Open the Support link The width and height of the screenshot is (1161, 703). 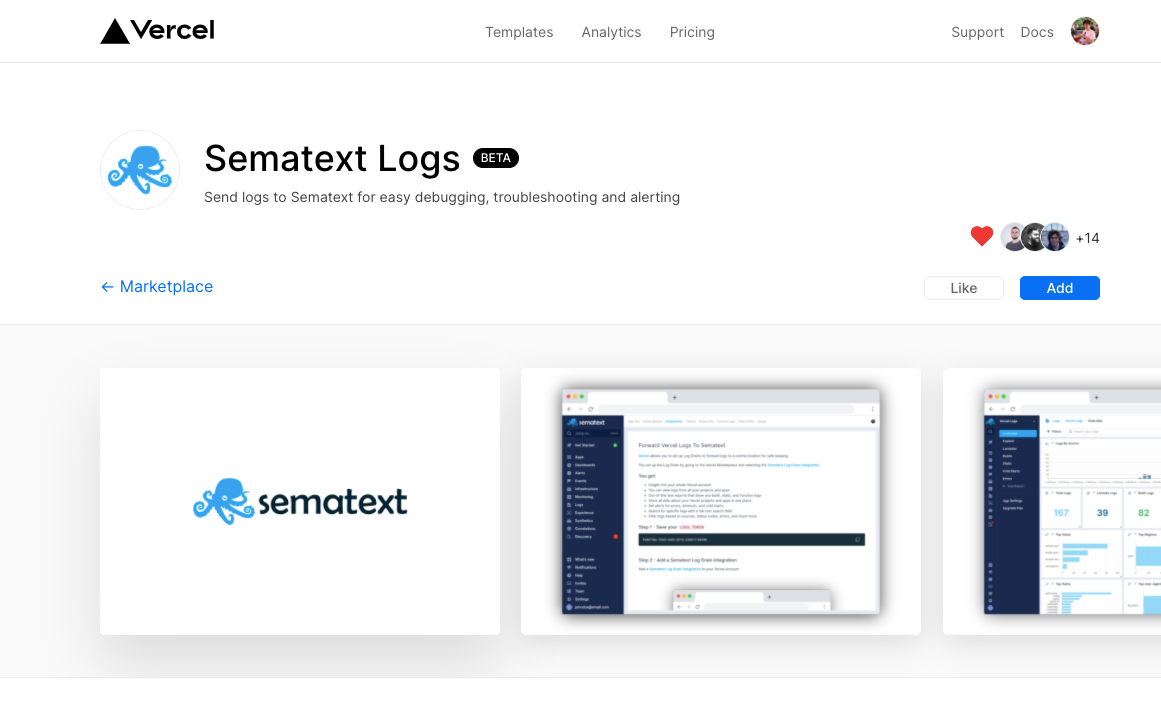click(977, 33)
